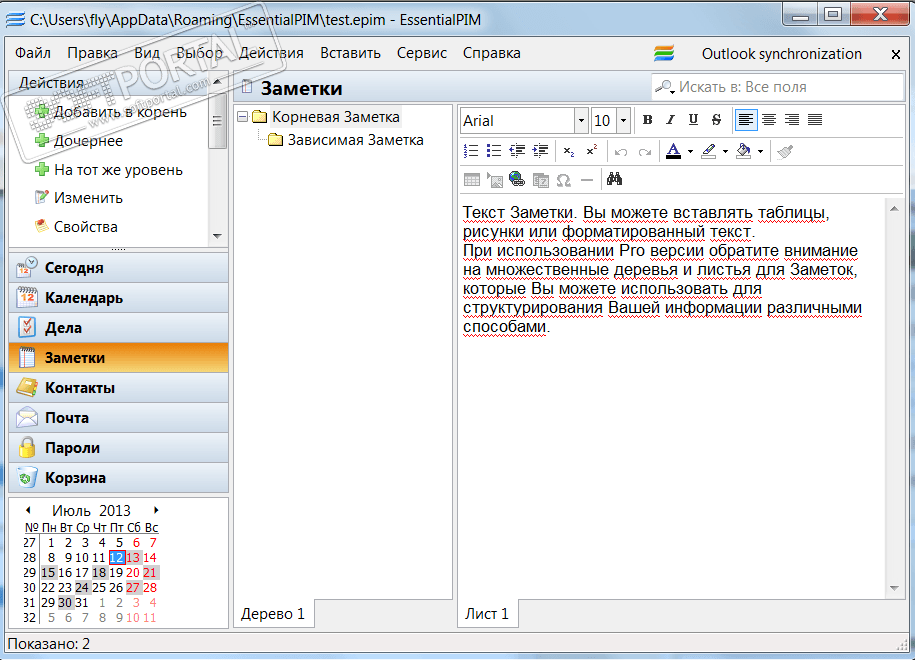Apply subscript formatting
Screen dimensions: 915x660
pos(569,151)
